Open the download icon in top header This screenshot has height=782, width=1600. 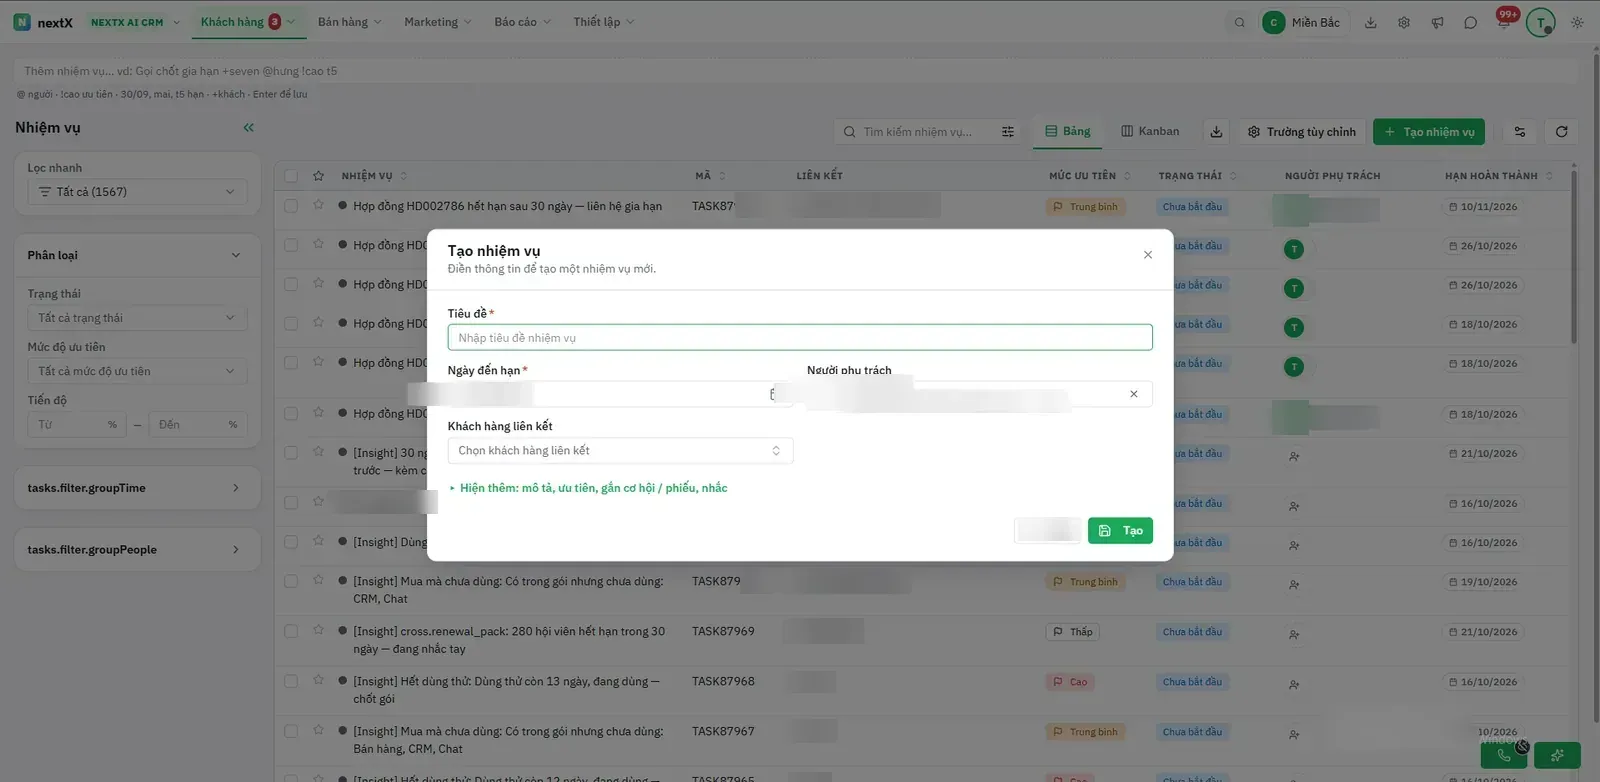pos(1371,22)
